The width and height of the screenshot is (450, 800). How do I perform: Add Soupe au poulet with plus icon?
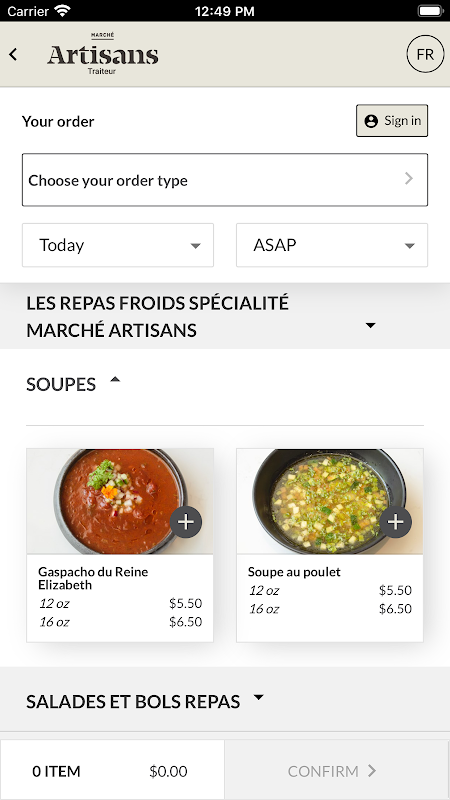click(x=395, y=522)
